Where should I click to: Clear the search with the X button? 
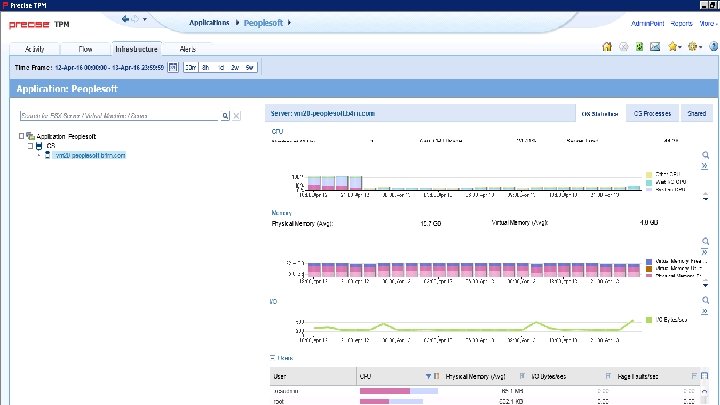point(236,116)
